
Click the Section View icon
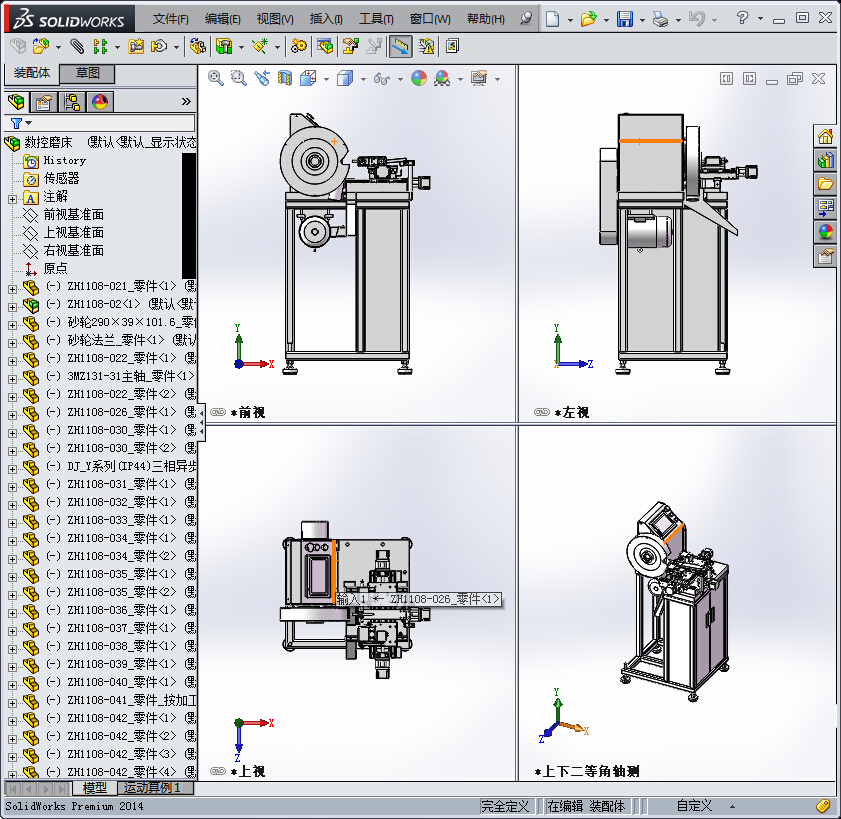click(x=285, y=79)
